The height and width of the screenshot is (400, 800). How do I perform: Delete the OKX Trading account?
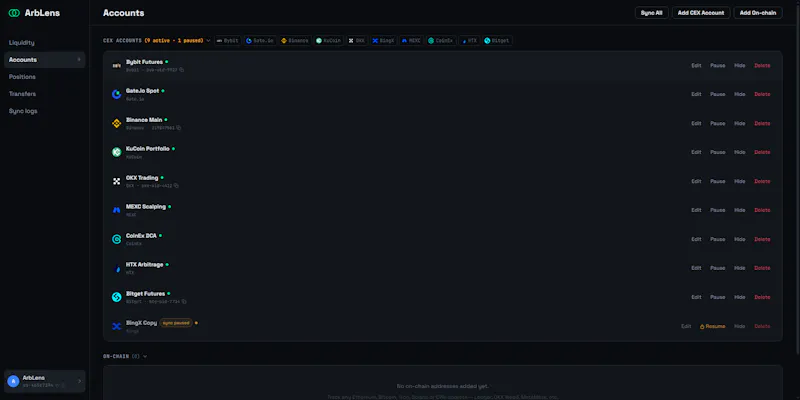click(x=762, y=181)
